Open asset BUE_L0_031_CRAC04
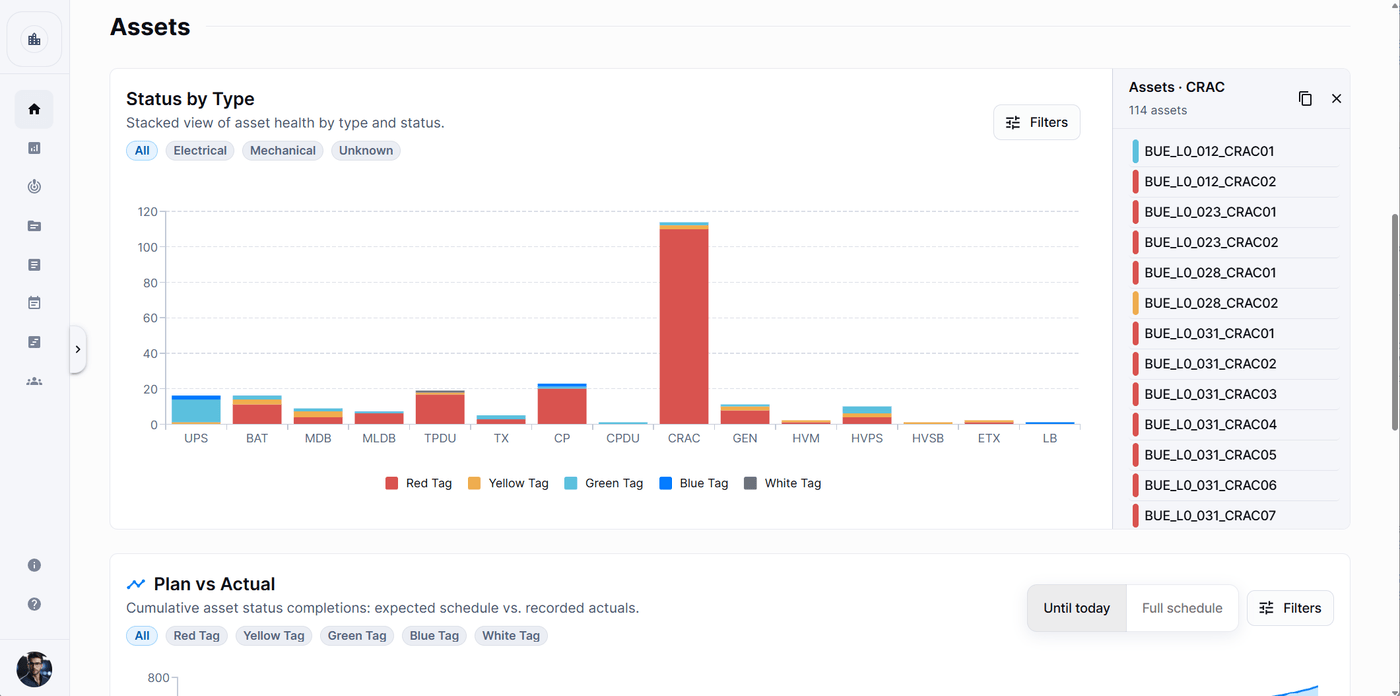Viewport: 1400px width, 696px height. 1234,425
